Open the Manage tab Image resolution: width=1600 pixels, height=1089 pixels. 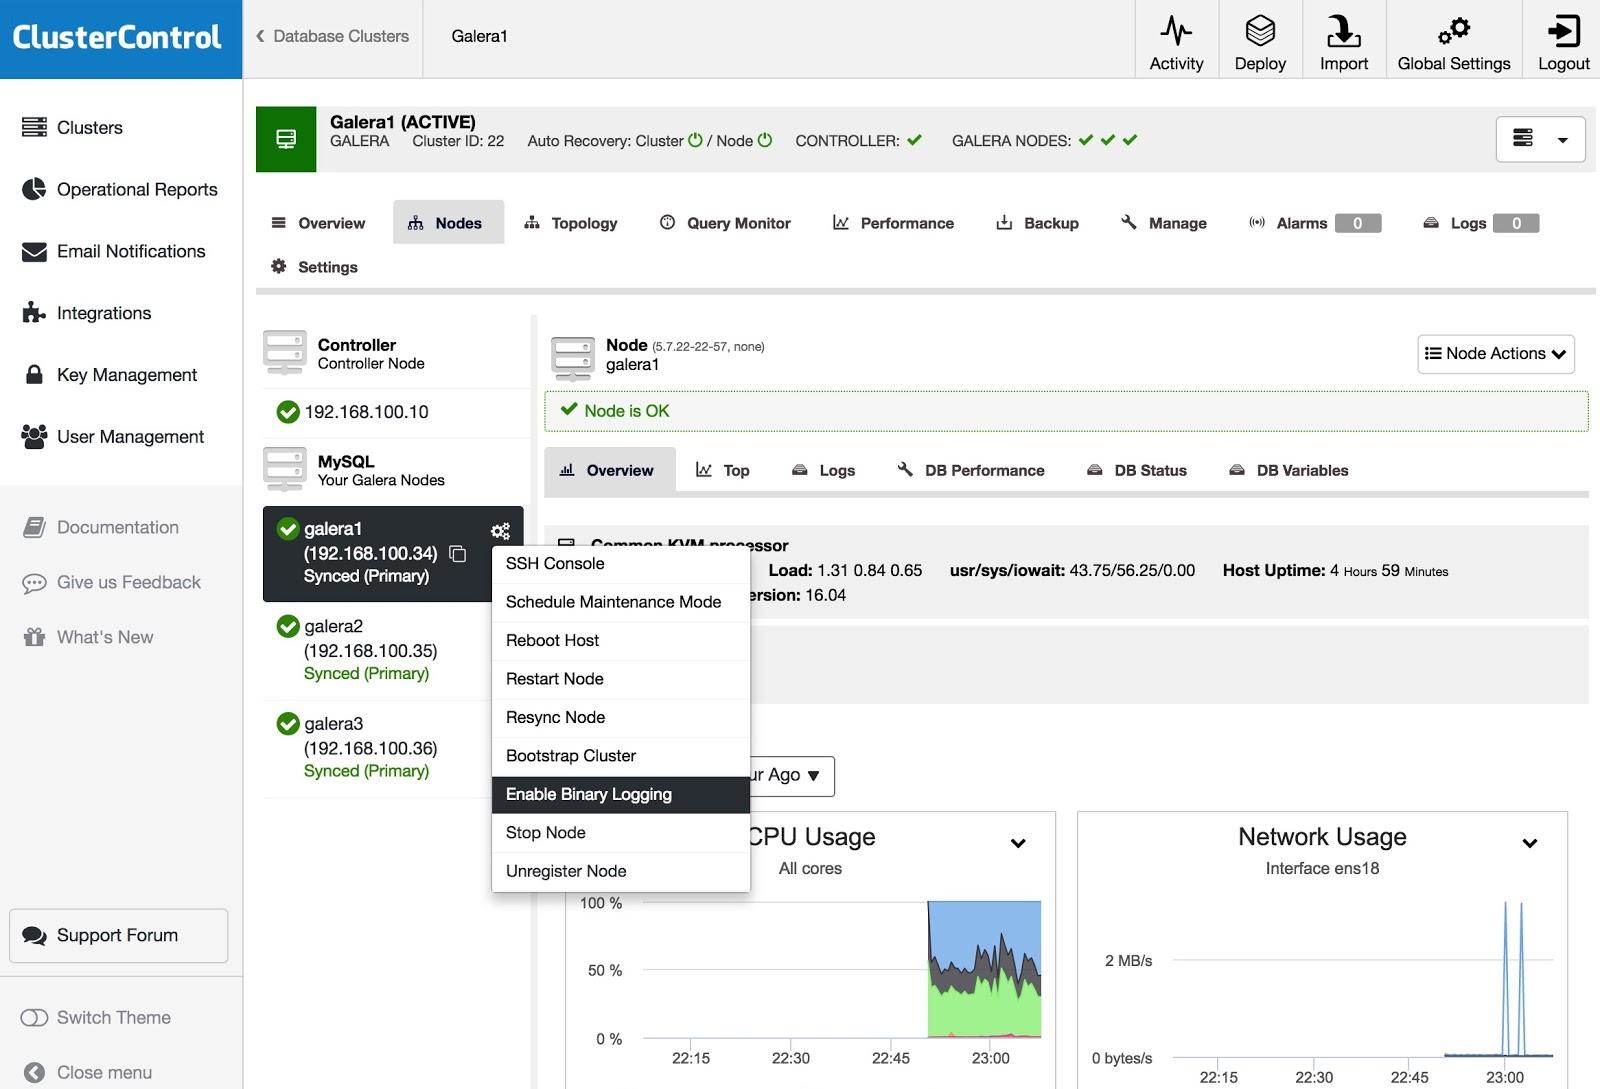pyautogui.click(x=1164, y=223)
